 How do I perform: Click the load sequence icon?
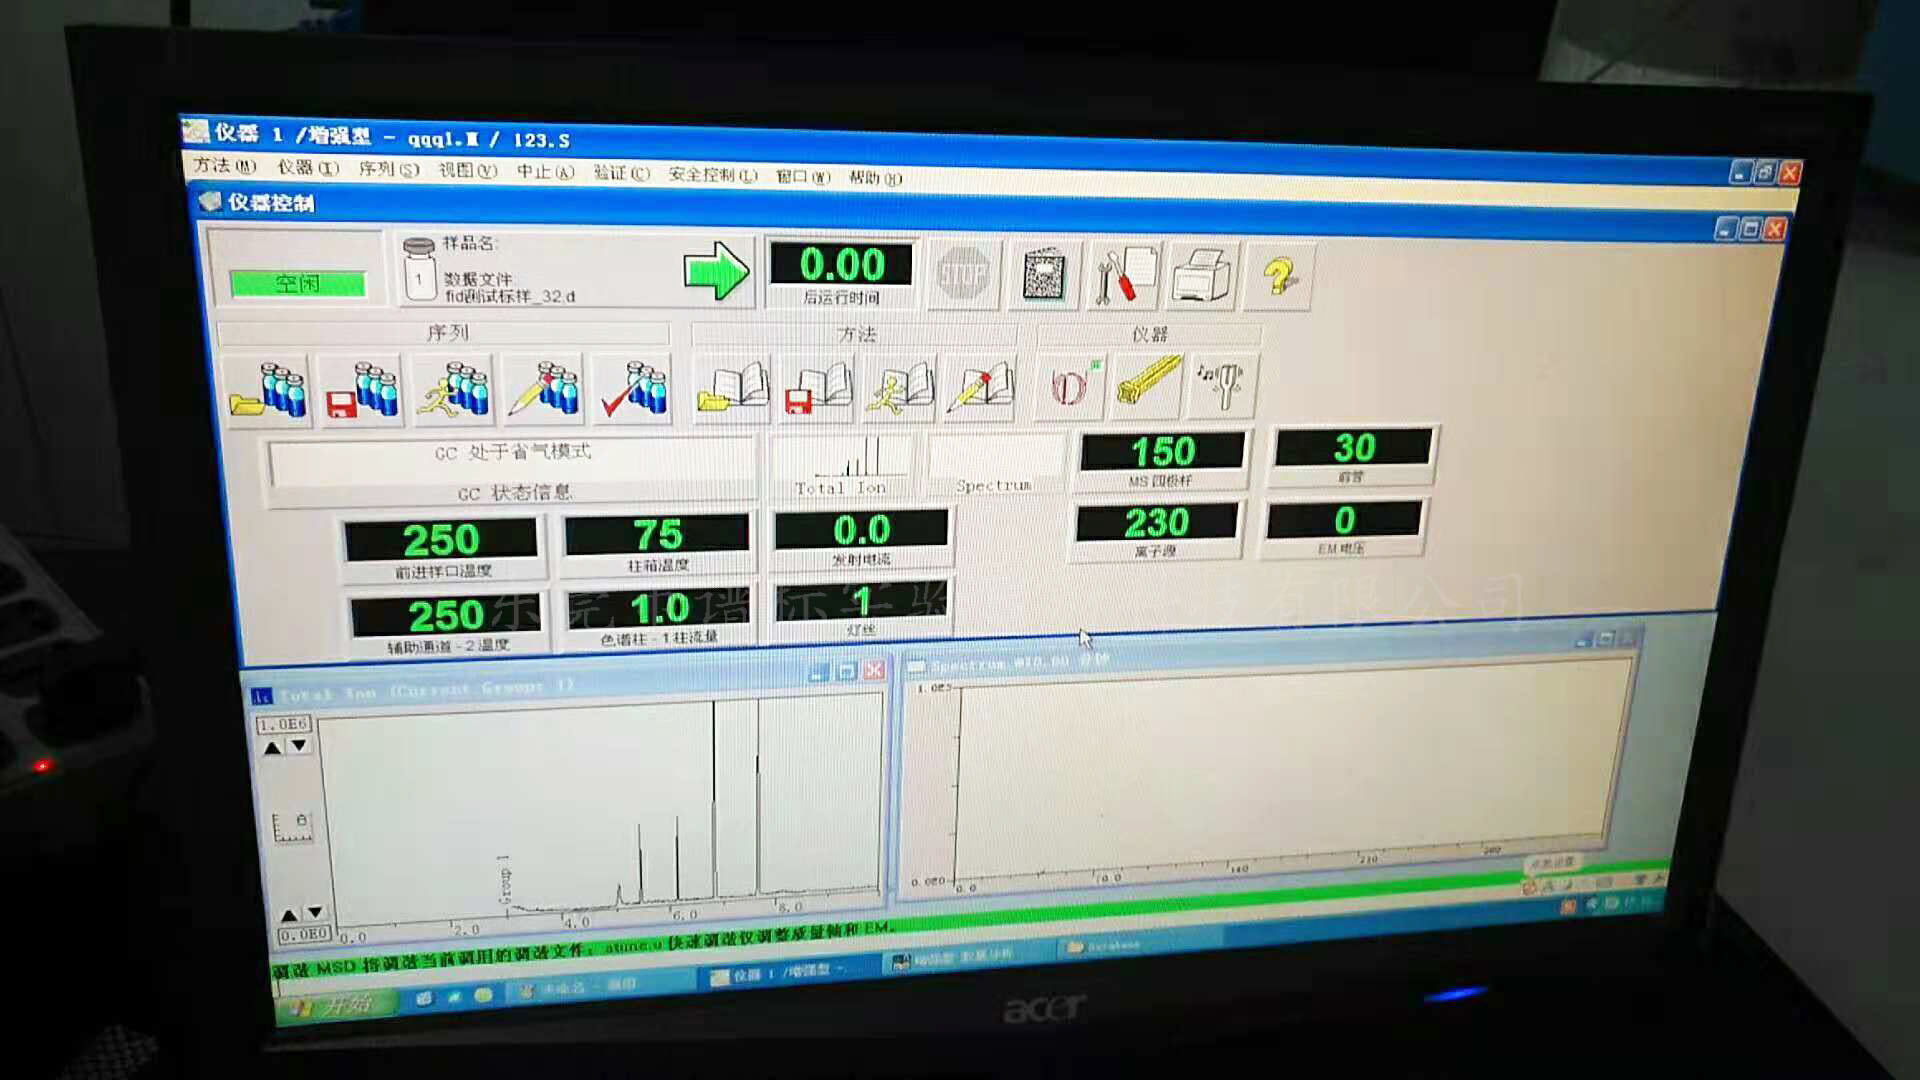267,390
